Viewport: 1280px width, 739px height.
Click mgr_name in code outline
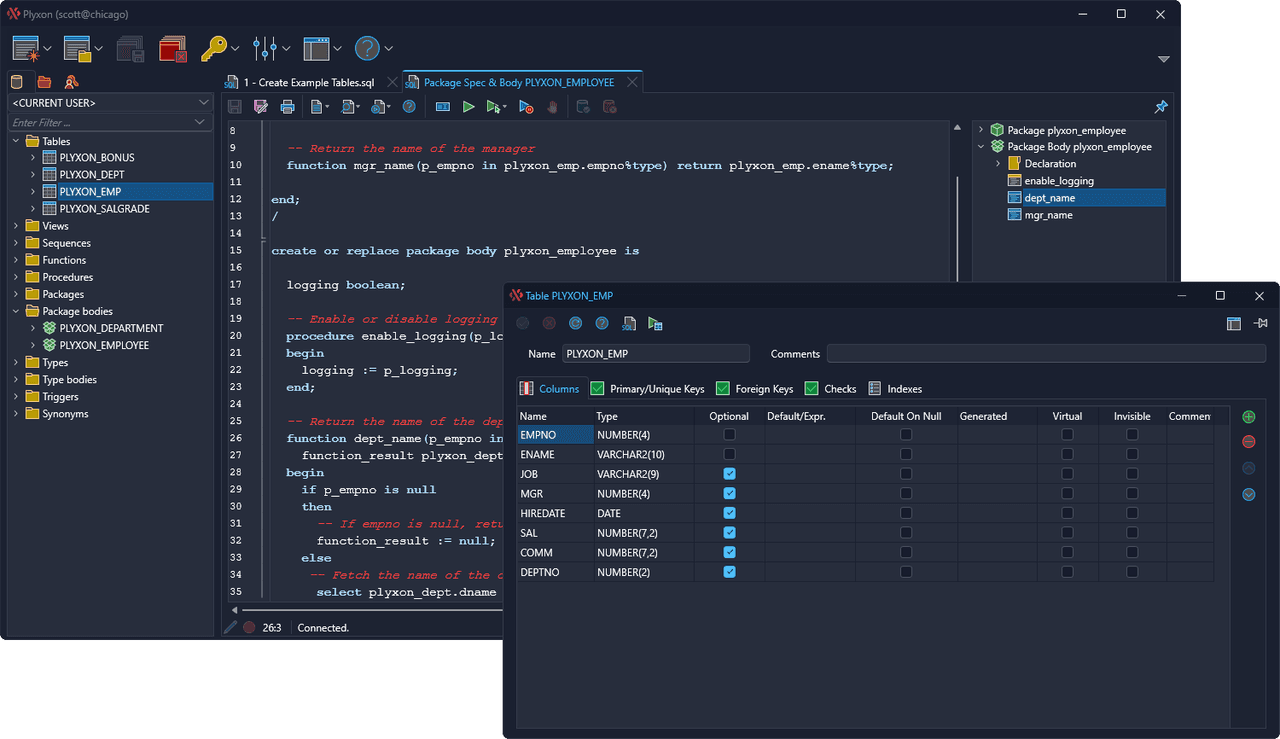[x=1048, y=215]
